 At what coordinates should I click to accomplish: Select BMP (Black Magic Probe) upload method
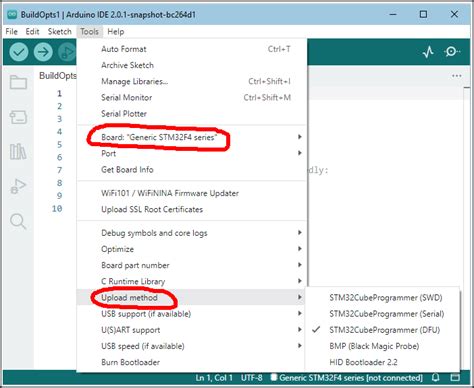pos(382,346)
